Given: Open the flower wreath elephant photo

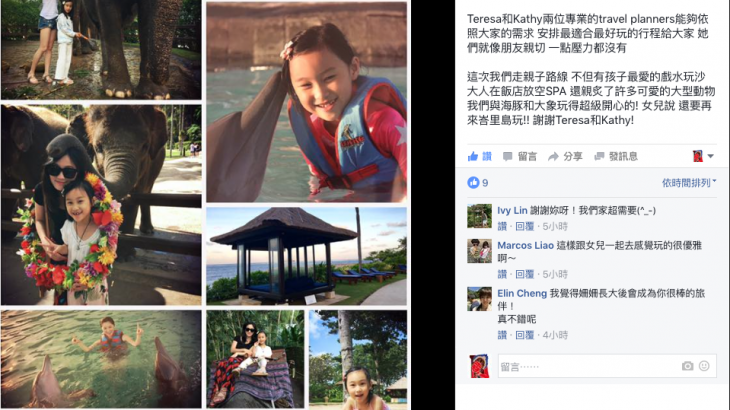Looking at the screenshot, I should click(x=101, y=205).
